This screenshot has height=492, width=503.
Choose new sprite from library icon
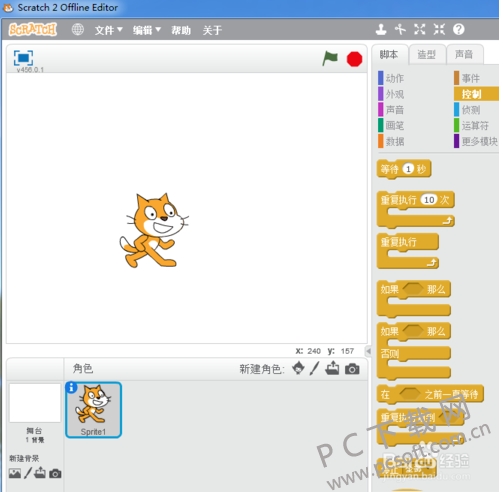click(298, 369)
